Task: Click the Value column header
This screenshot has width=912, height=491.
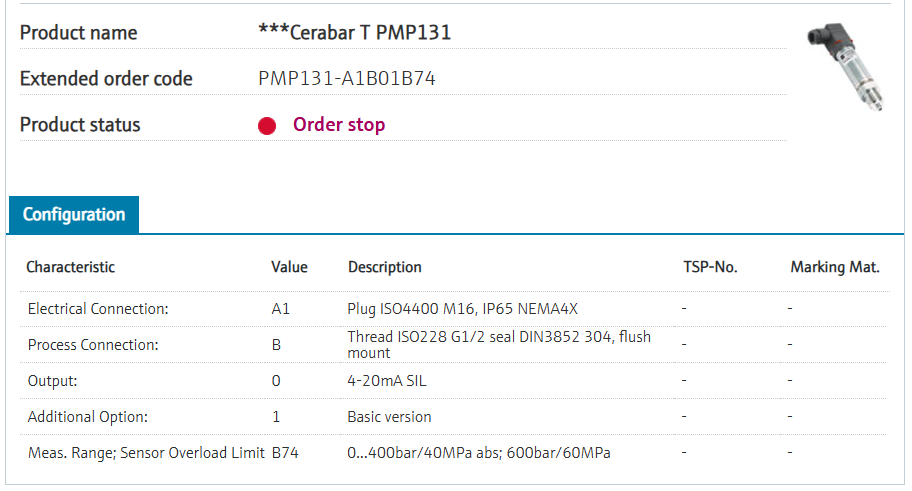Action: [289, 267]
